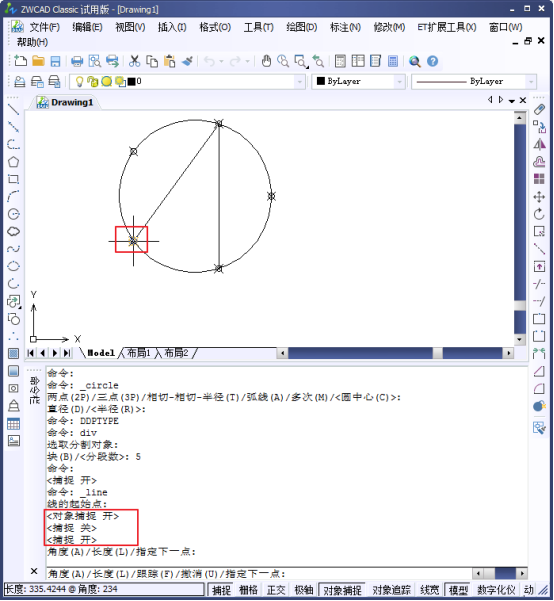Click the next-tab arrow beside layout tabs
Viewport: 554px width, 601px height.
click(x=55, y=353)
